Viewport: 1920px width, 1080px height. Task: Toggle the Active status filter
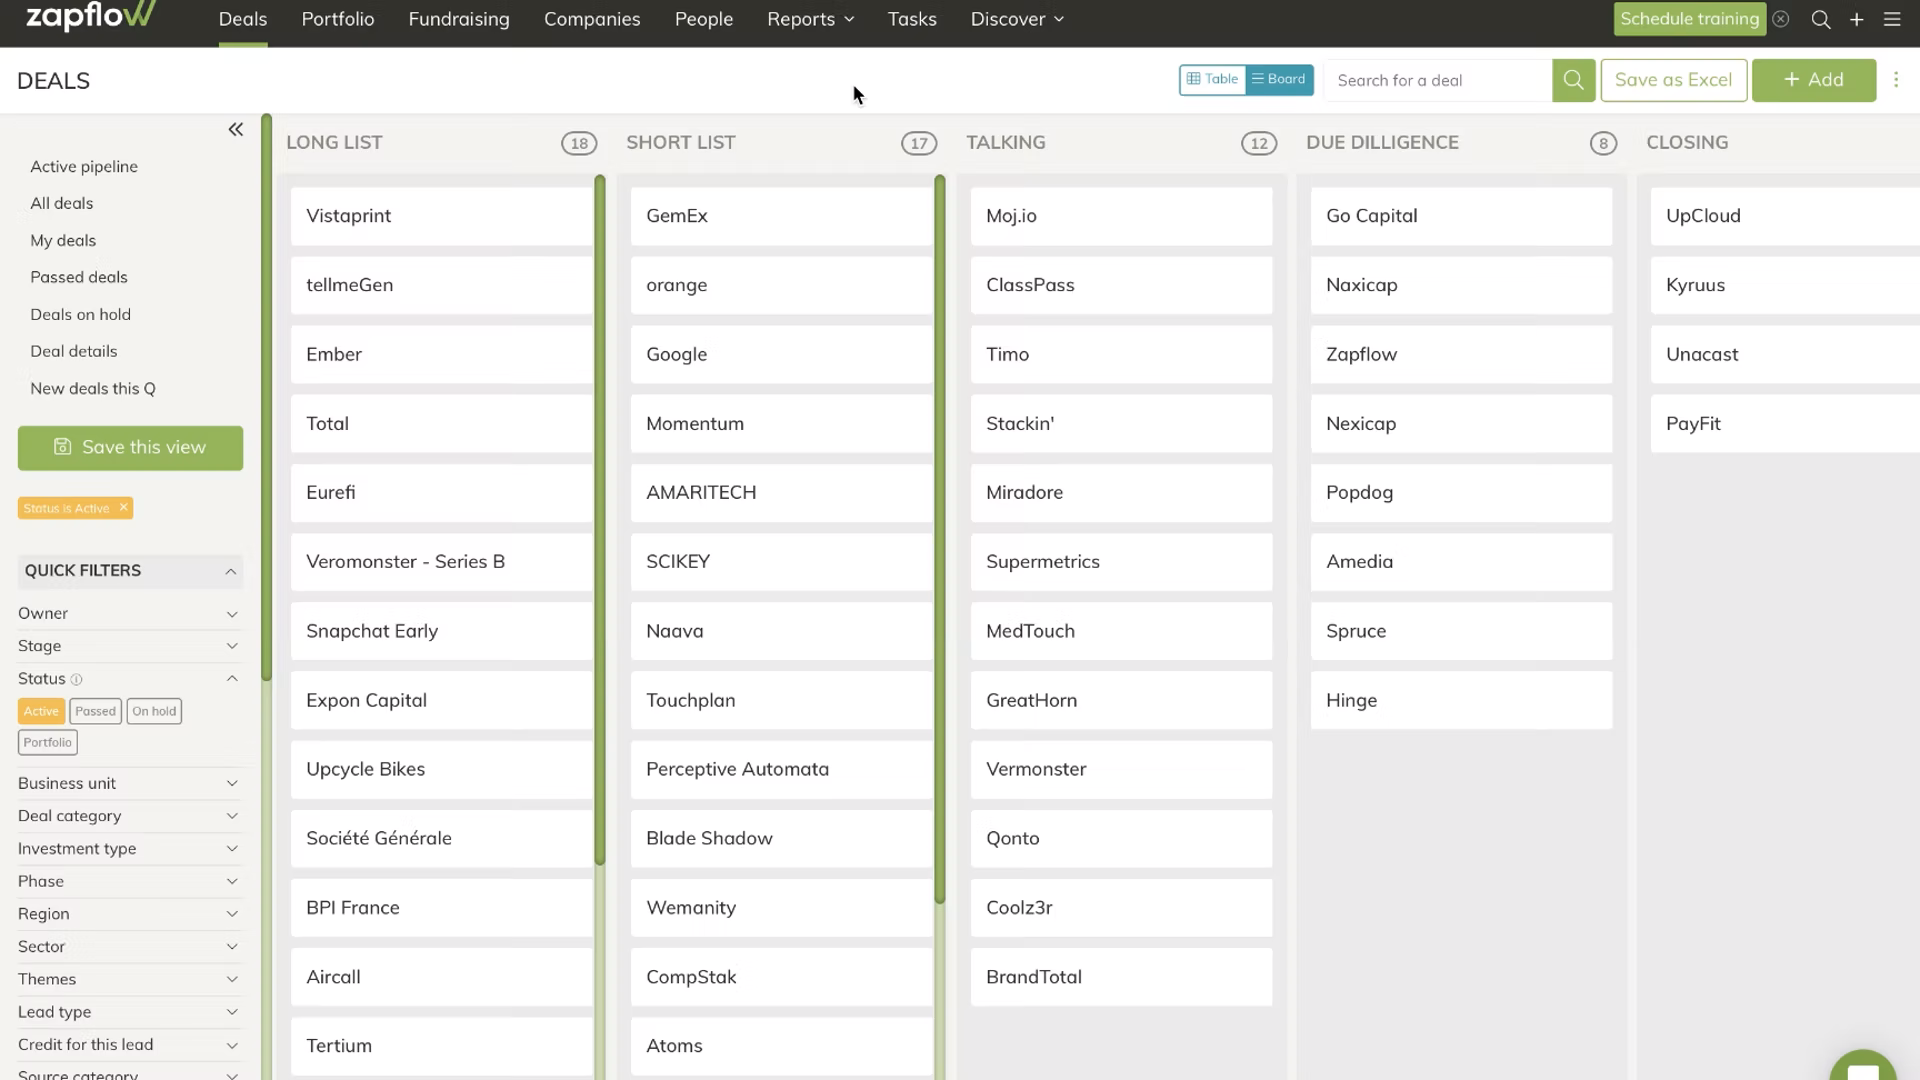(x=41, y=711)
